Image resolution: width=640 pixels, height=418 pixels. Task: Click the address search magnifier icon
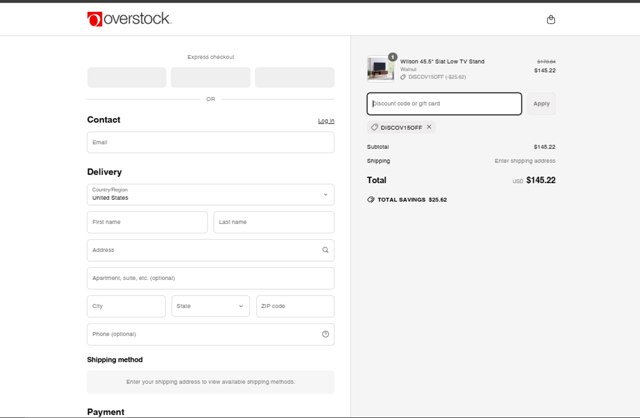325,250
